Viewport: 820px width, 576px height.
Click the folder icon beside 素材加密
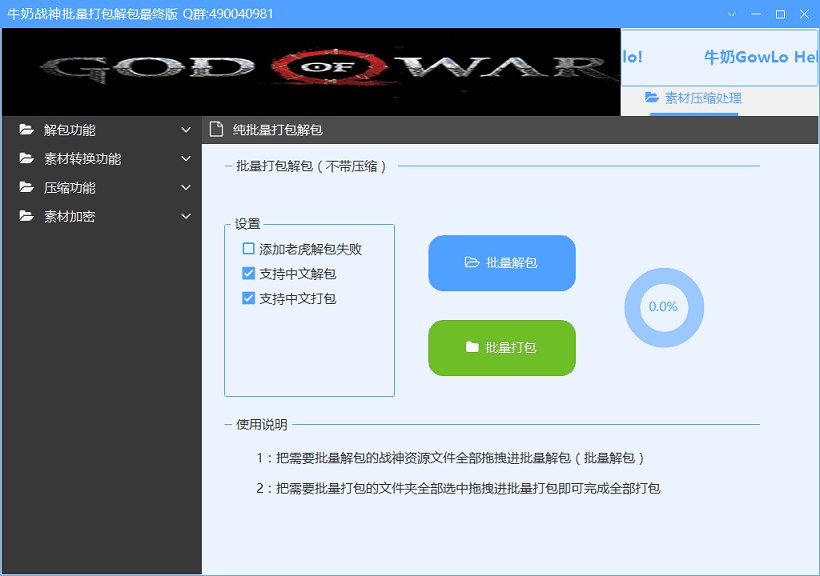pyautogui.click(x=26, y=216)
